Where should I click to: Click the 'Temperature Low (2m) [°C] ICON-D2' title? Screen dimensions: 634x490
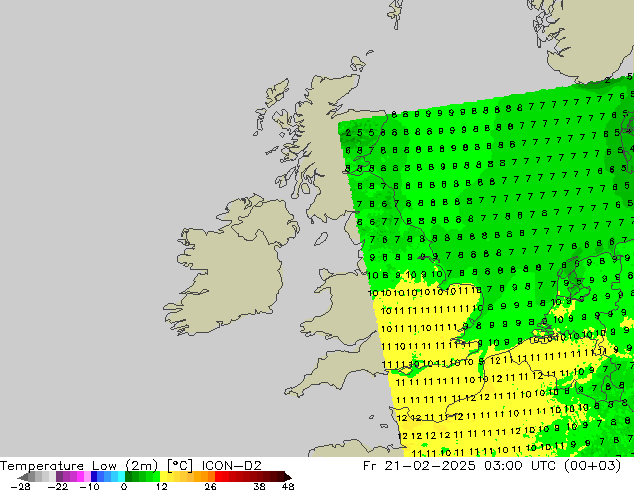click(x=131, y=466)
